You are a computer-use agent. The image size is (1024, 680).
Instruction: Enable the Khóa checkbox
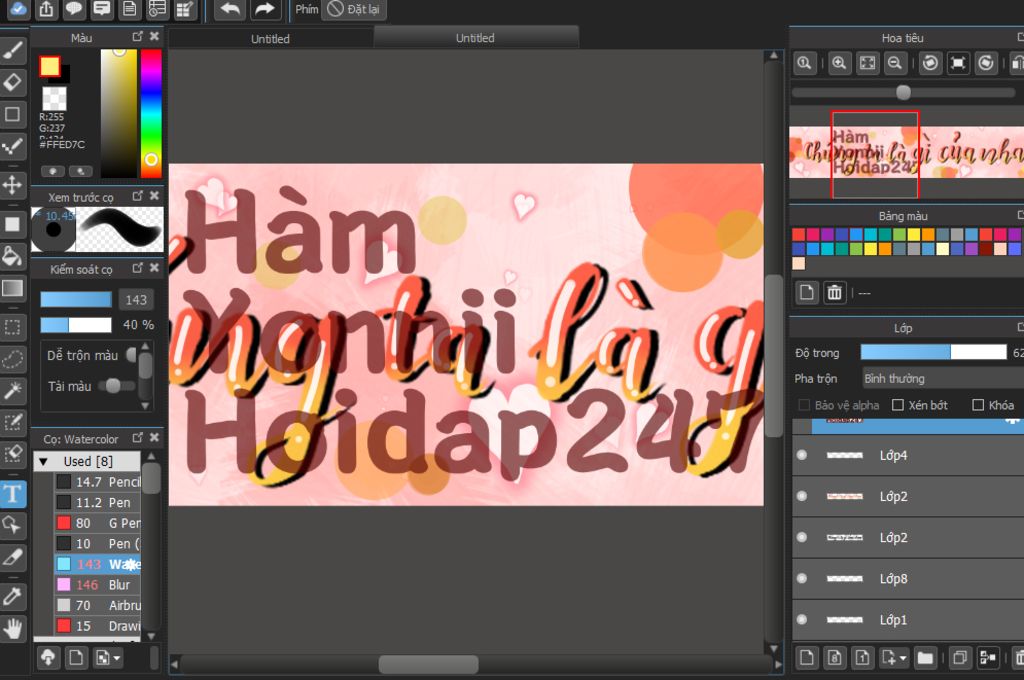coord(978,405)
